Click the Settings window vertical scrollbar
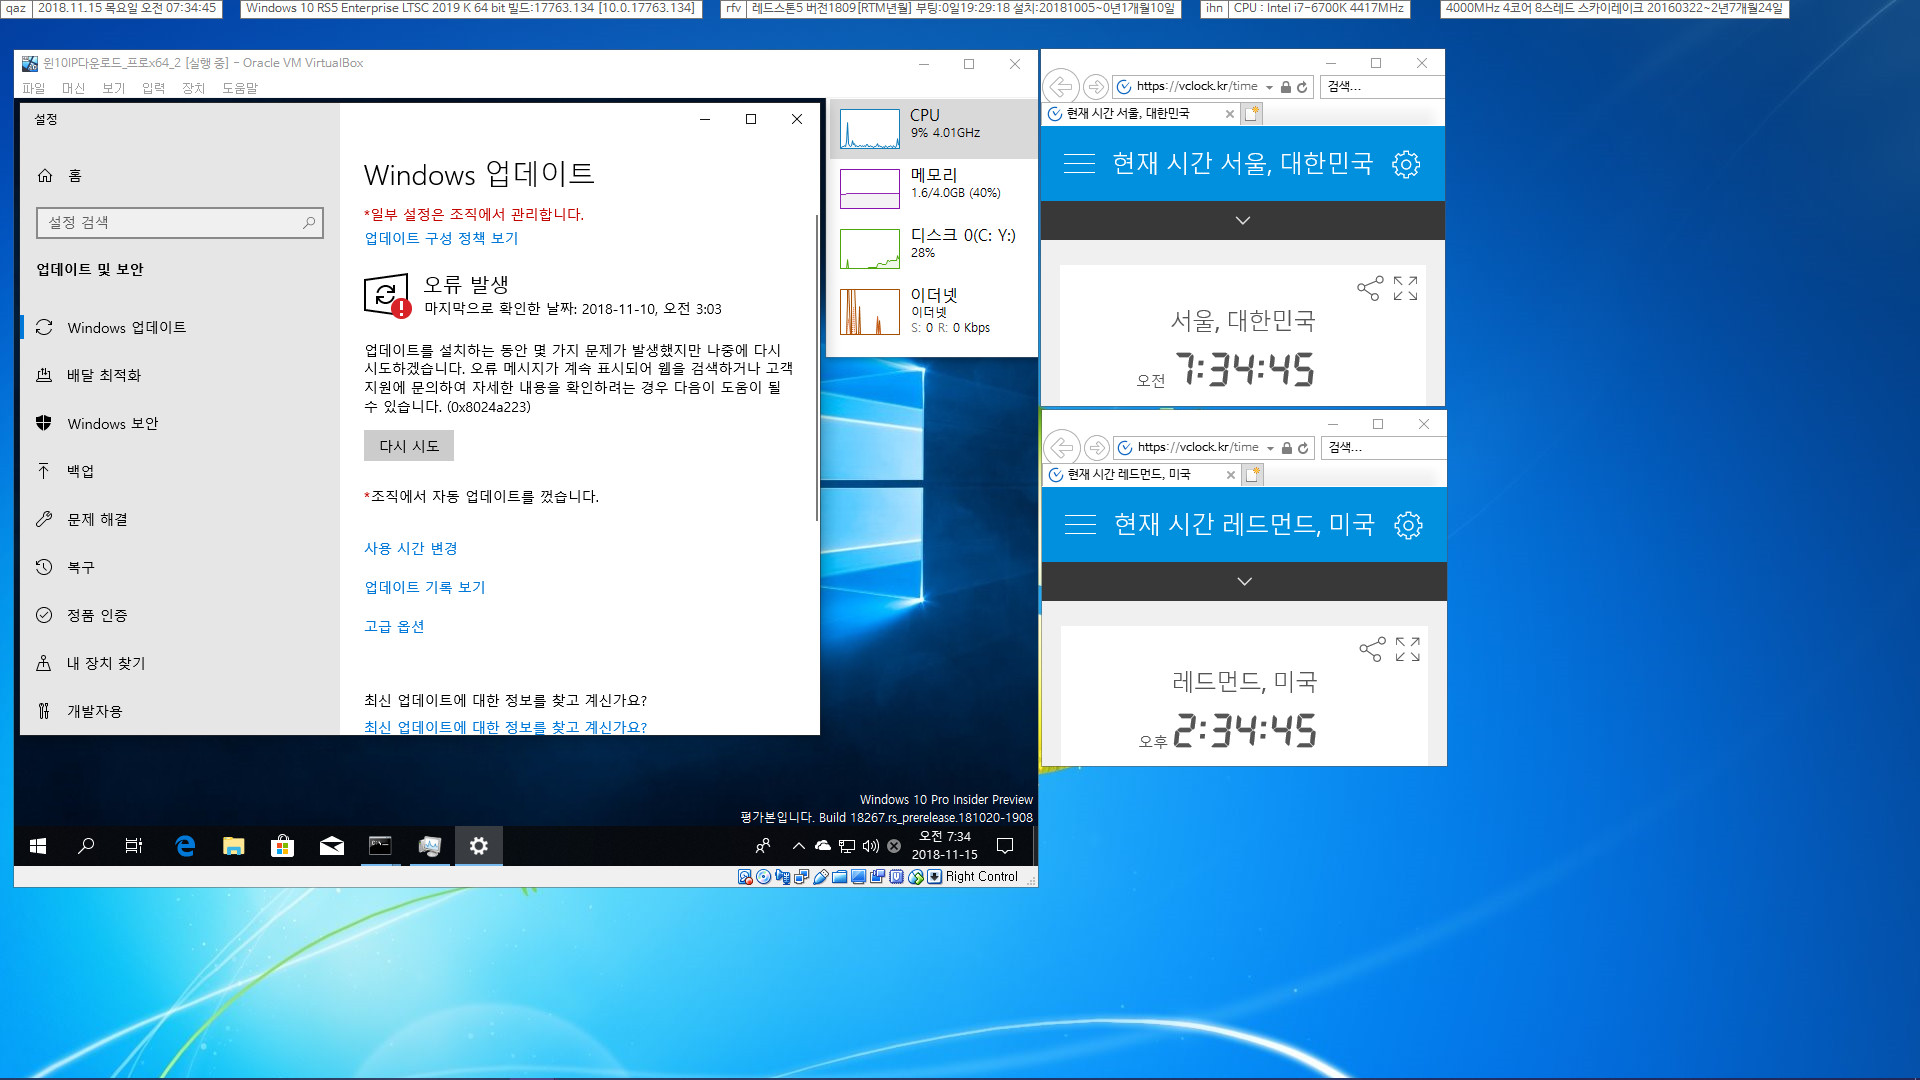Image resolution: width=1920 pixels, height=1080 pixels. pyautogui.click(x=817, y=368)
